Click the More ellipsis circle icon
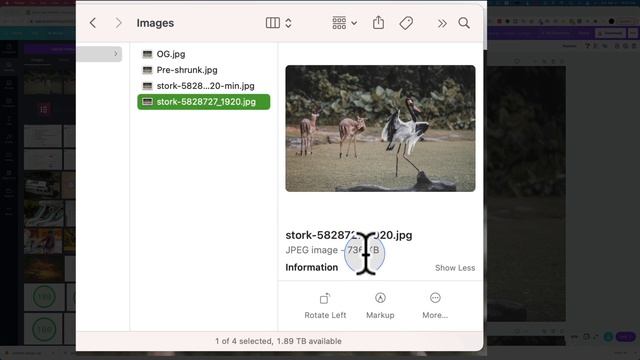The height and width of the screenshot is (360, 640). [435, 298]
